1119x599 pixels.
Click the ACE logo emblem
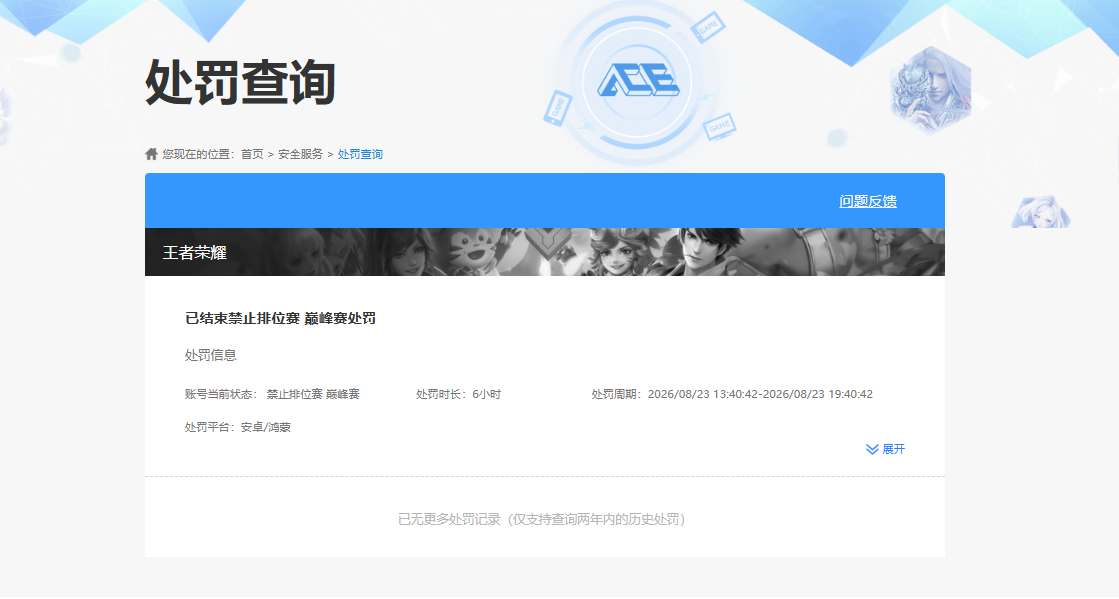tap(638, 81)
